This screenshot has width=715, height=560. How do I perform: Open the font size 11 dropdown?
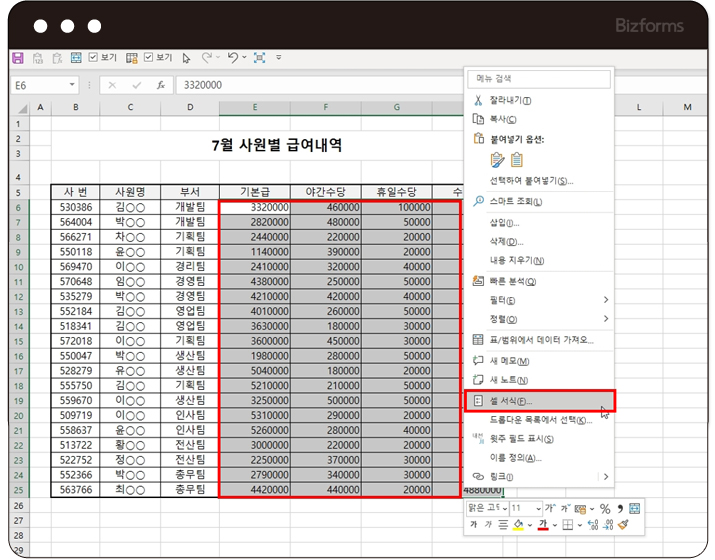tap(539, 509)
